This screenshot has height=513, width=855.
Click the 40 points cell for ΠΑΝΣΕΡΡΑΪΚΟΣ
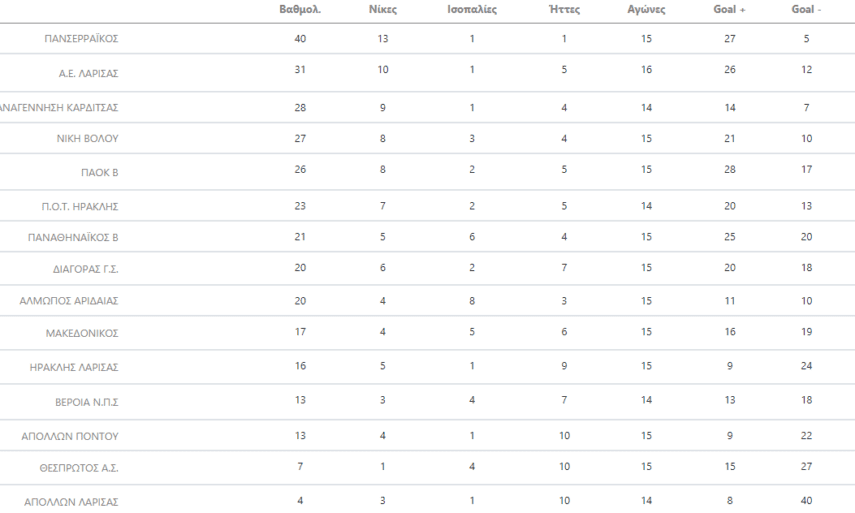click(x=299, y=39)
